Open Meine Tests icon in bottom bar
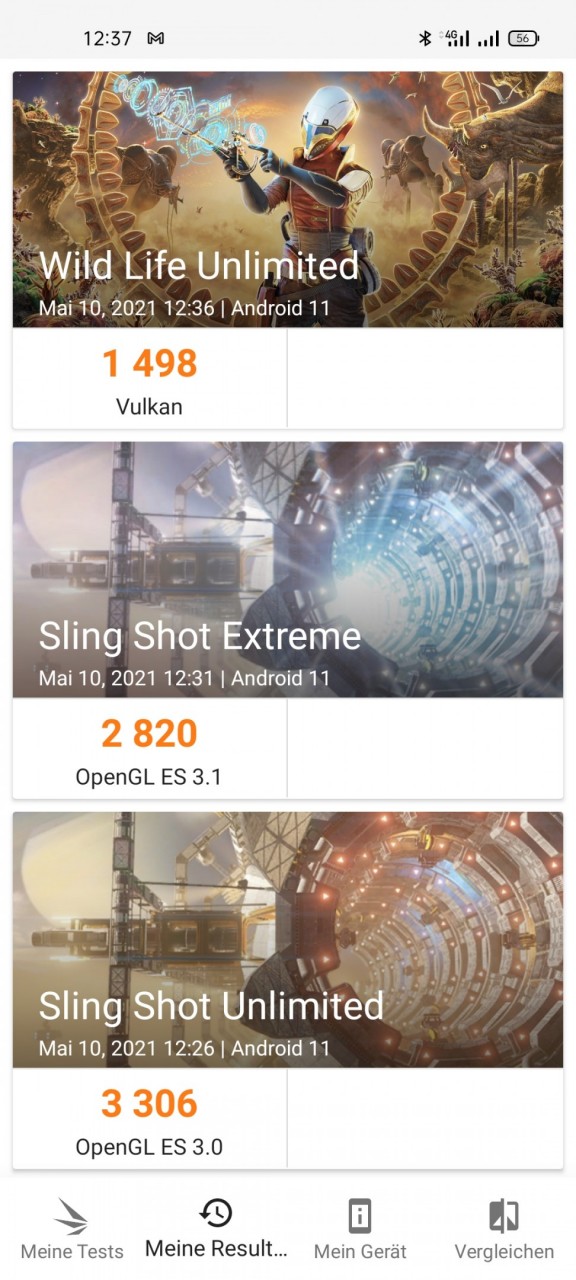 tap(72, 1215)
